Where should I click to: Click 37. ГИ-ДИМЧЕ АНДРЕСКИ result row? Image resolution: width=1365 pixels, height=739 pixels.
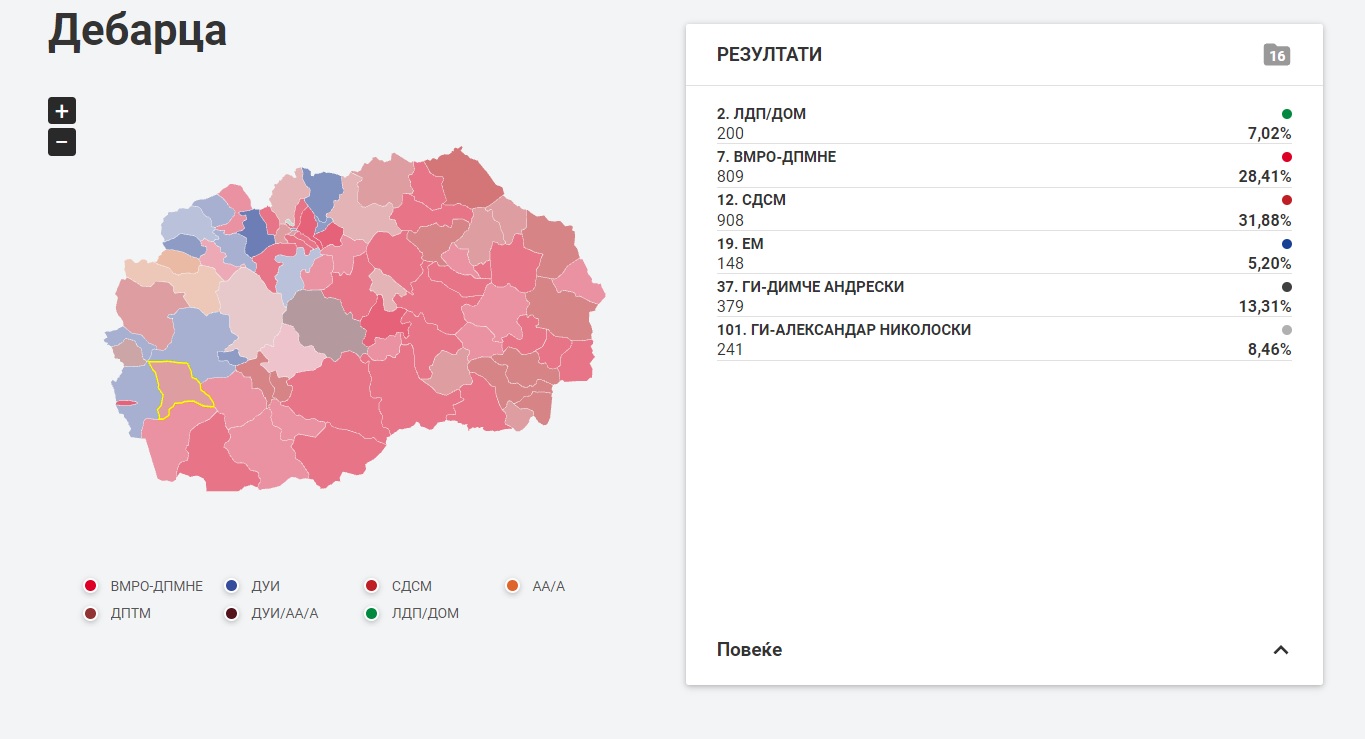point(1004,296)
